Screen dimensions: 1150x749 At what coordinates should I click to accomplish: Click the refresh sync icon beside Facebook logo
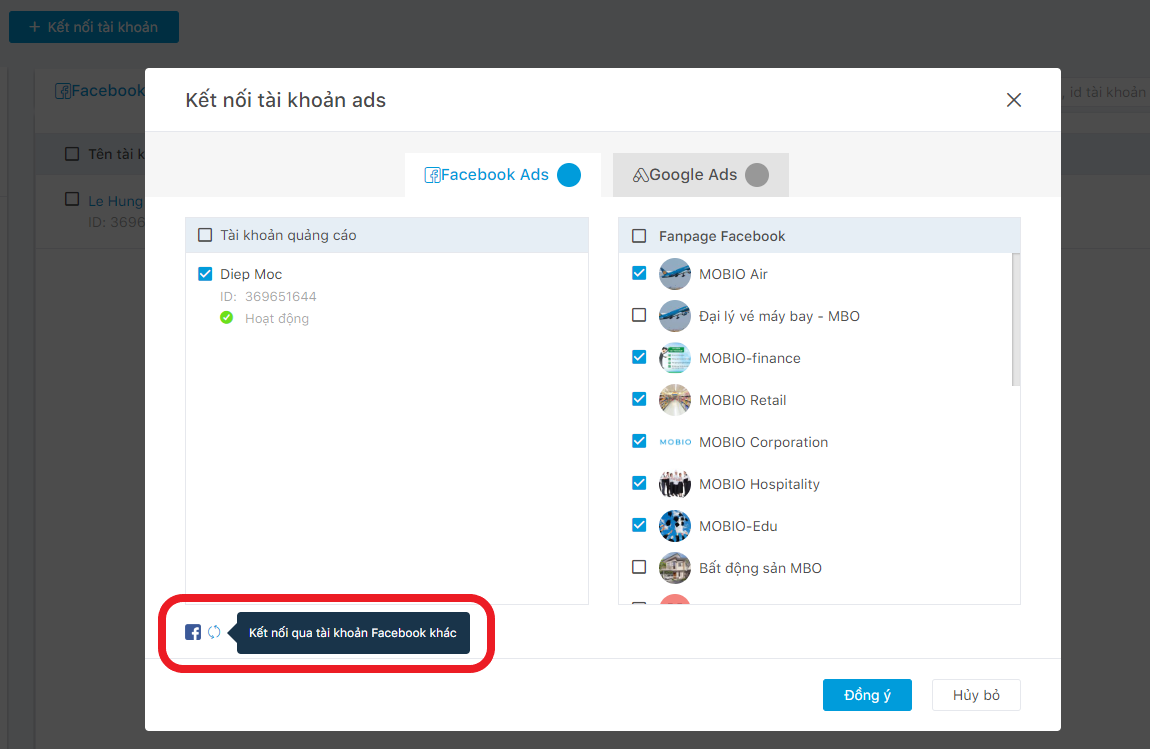click(214, 632)
